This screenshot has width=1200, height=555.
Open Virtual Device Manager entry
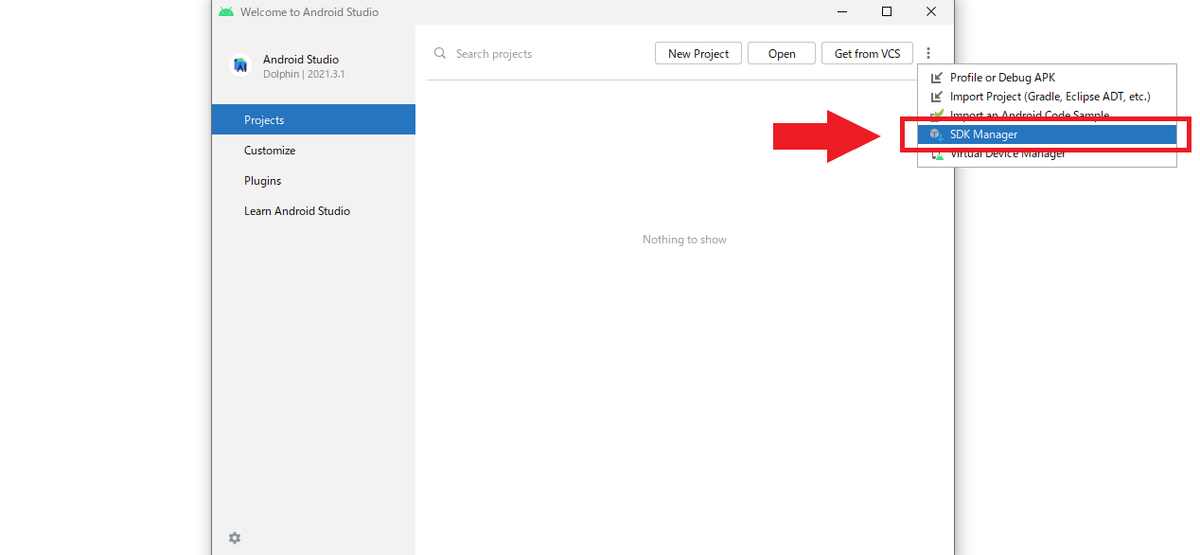pos(1047,154)
